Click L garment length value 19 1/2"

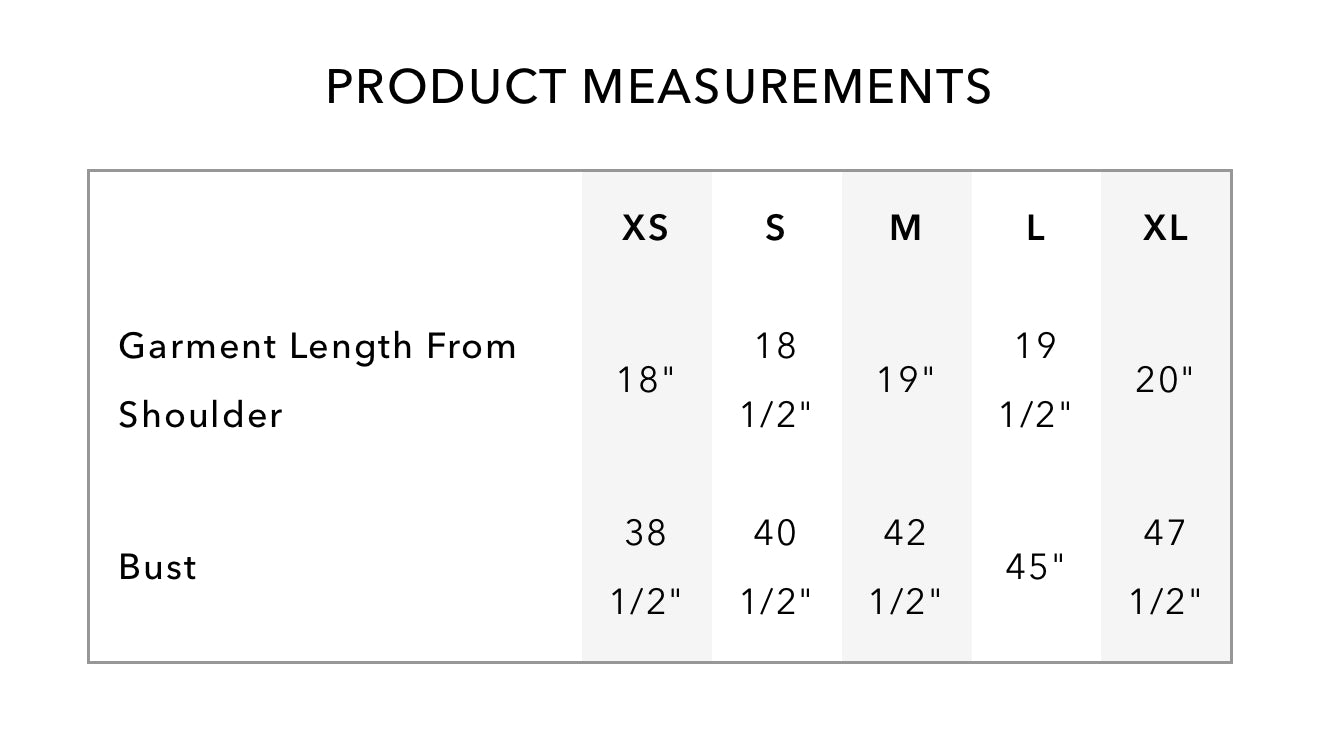pos(1036,380)
